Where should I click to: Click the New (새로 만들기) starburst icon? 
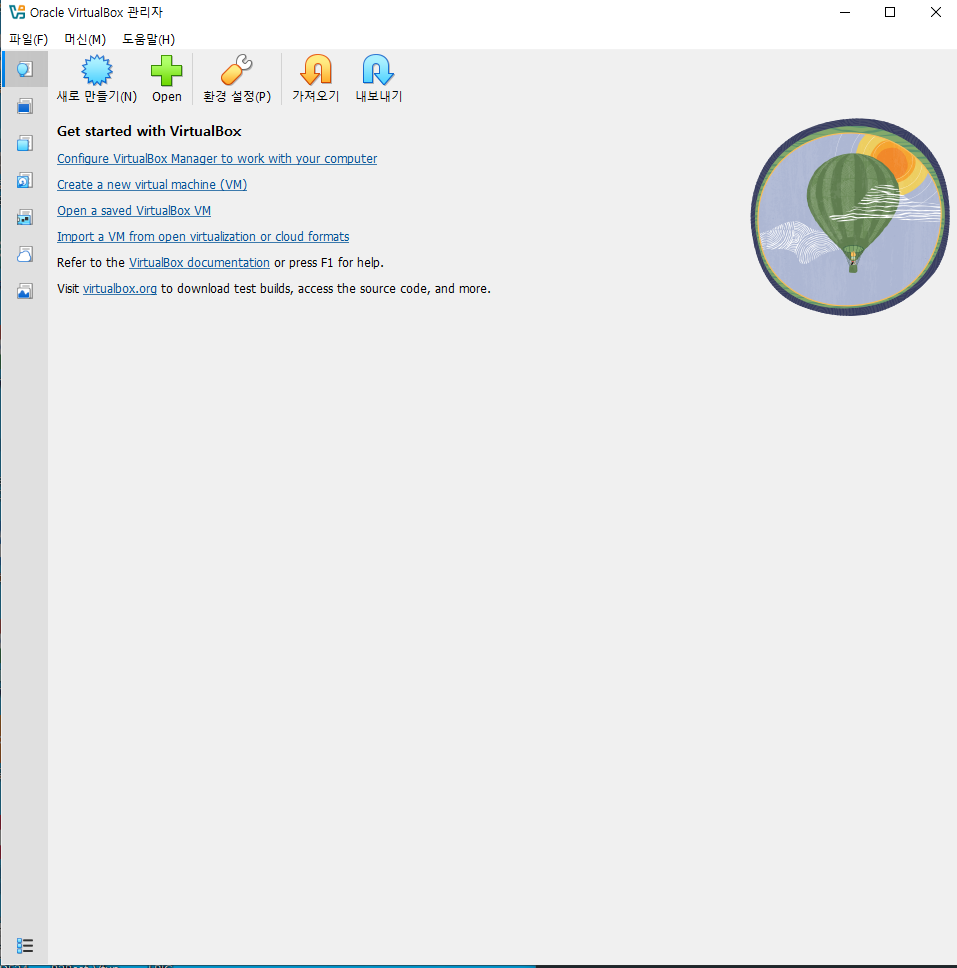[97, 70]
